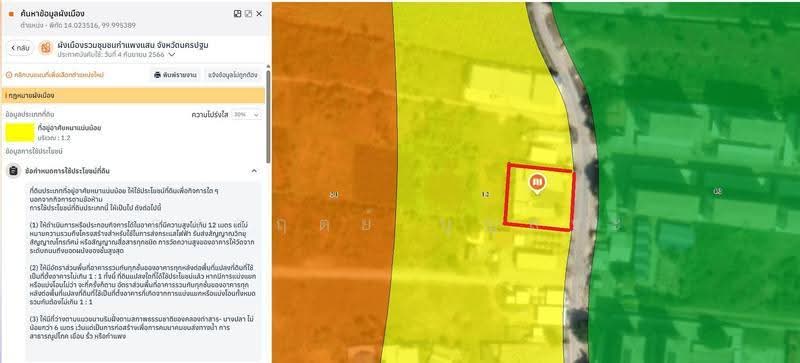Click the ข้อมูลประเภทที่ดิน label

(30, 114)
